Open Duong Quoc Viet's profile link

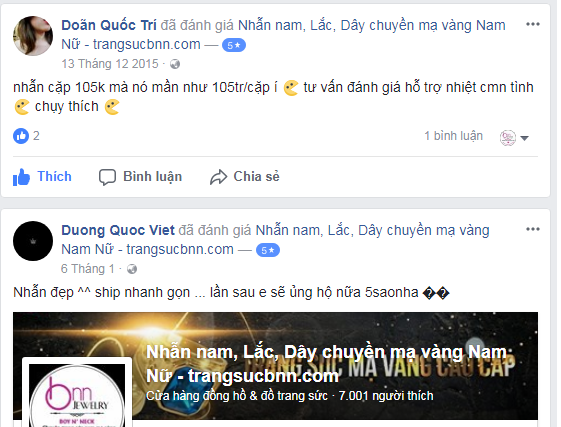pyautogui.click(x=118, y=230)
